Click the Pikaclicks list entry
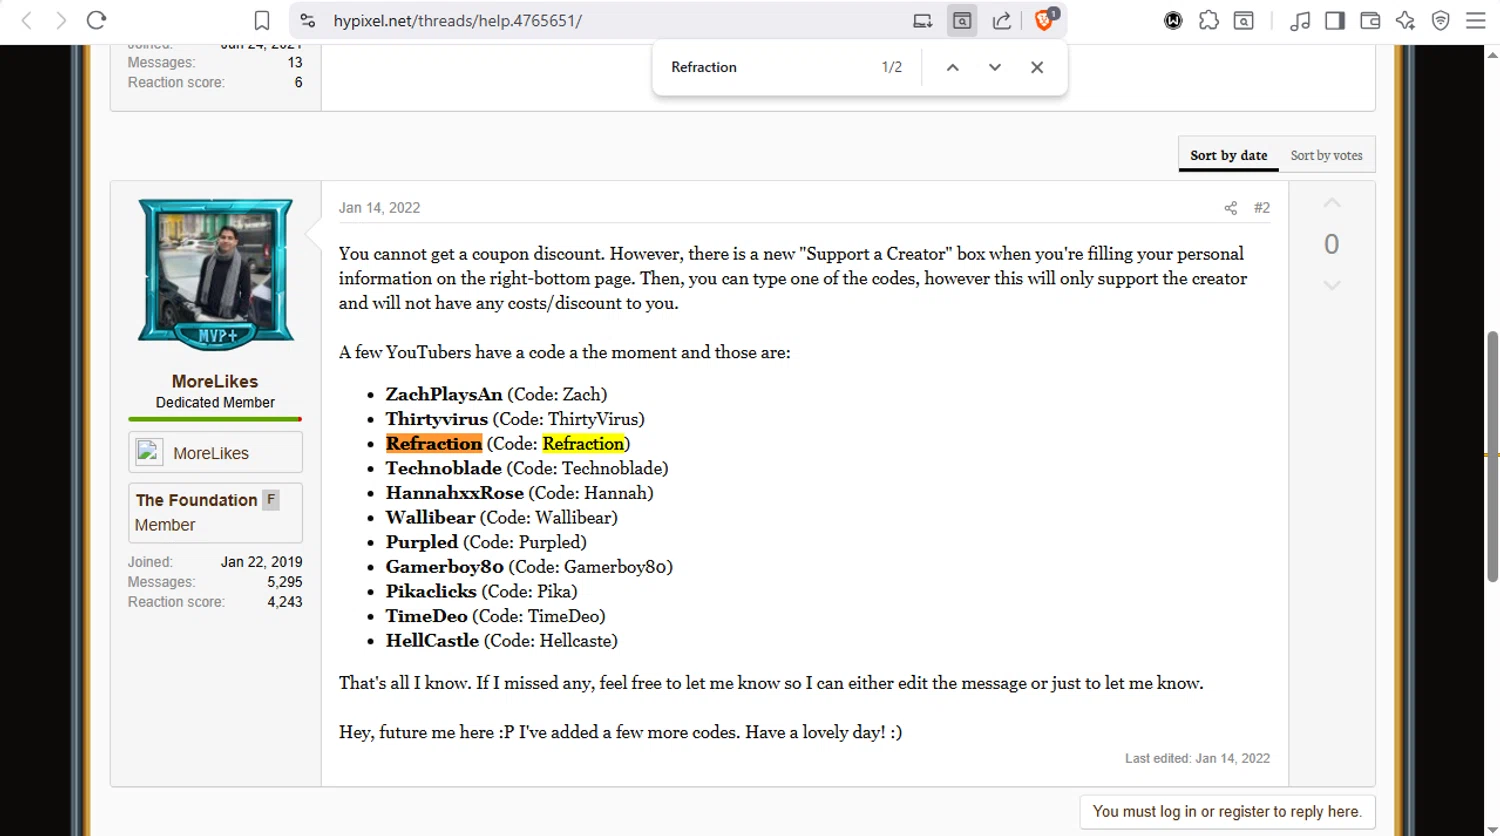 click(x=481, y=591)
